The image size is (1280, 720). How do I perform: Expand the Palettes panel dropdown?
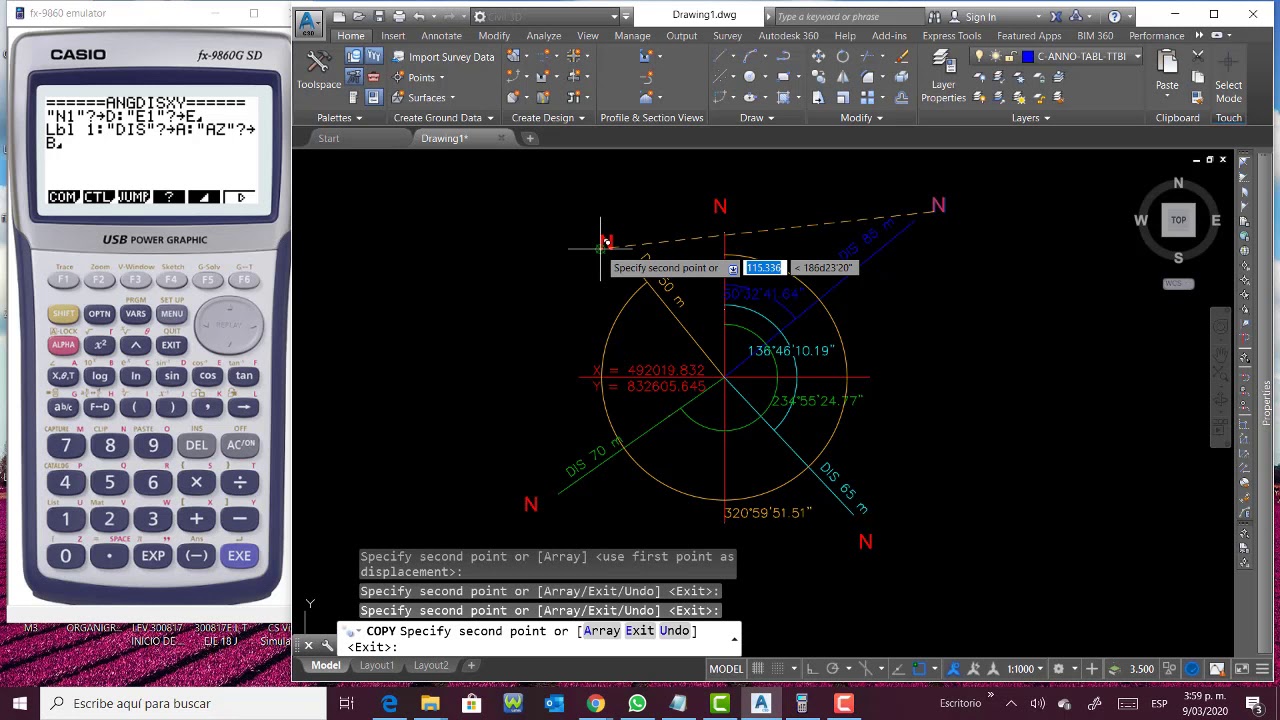click(x=339, y=118)
